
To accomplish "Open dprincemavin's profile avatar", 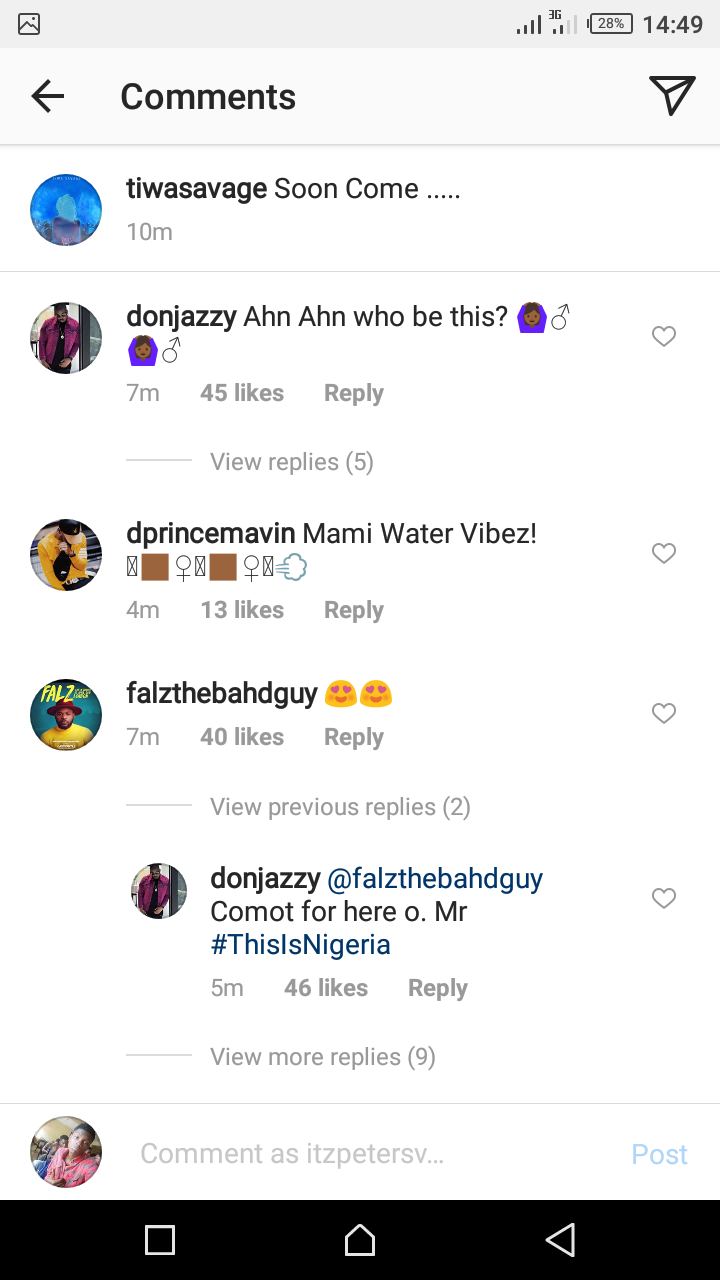I will (x=66, y=555).
